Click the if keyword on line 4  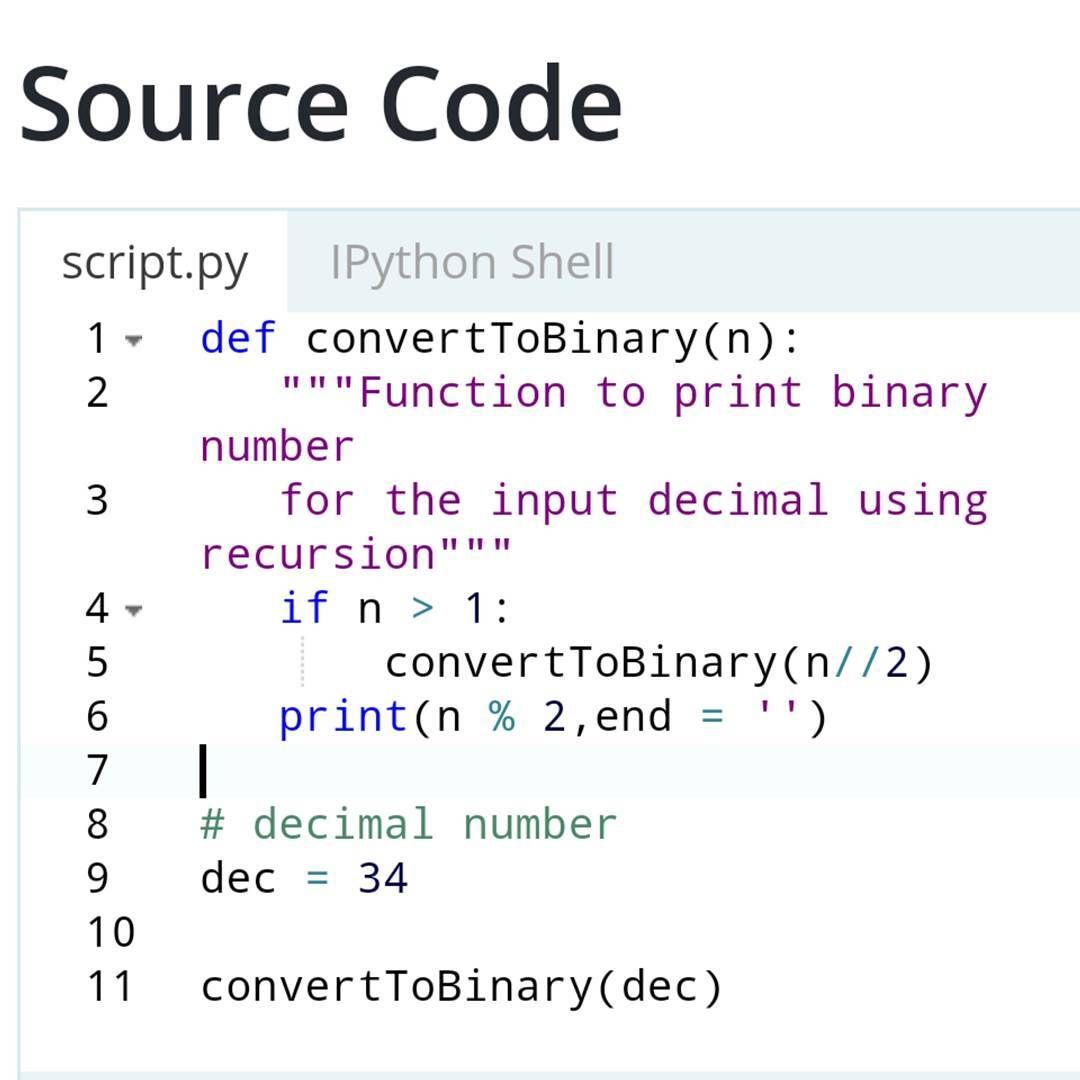(304, 608)
